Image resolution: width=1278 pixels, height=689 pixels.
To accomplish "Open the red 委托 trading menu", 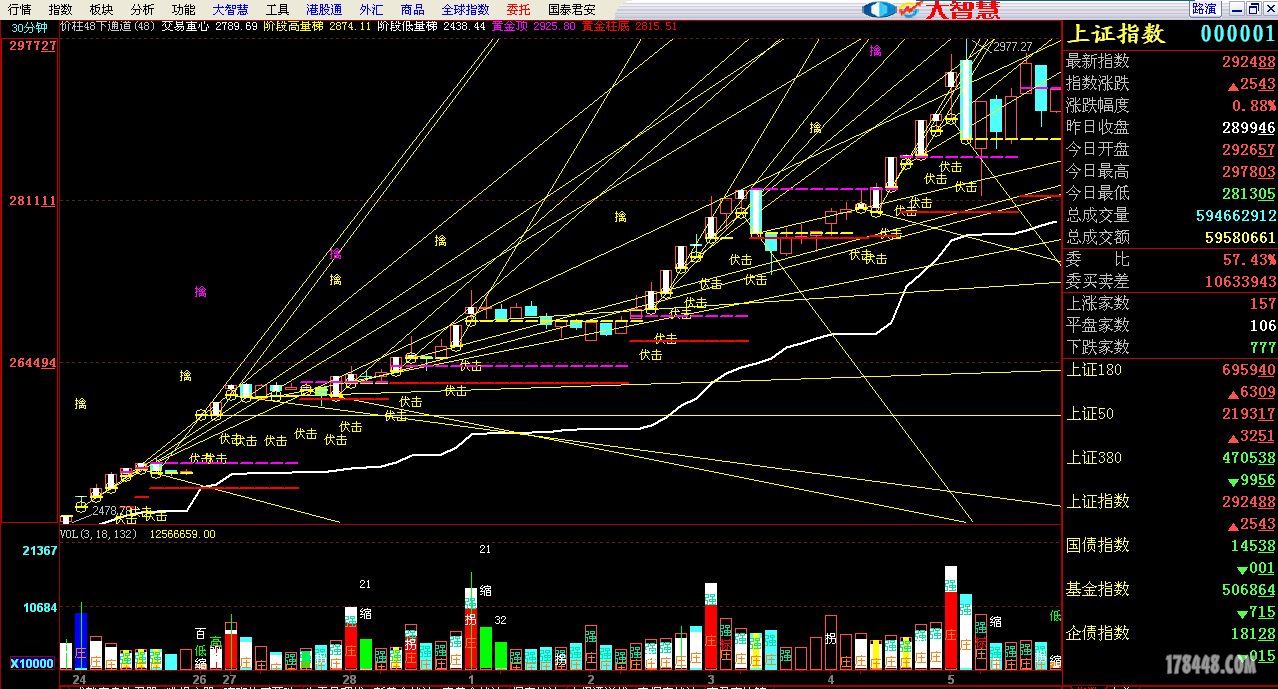I will click(519, 9).
